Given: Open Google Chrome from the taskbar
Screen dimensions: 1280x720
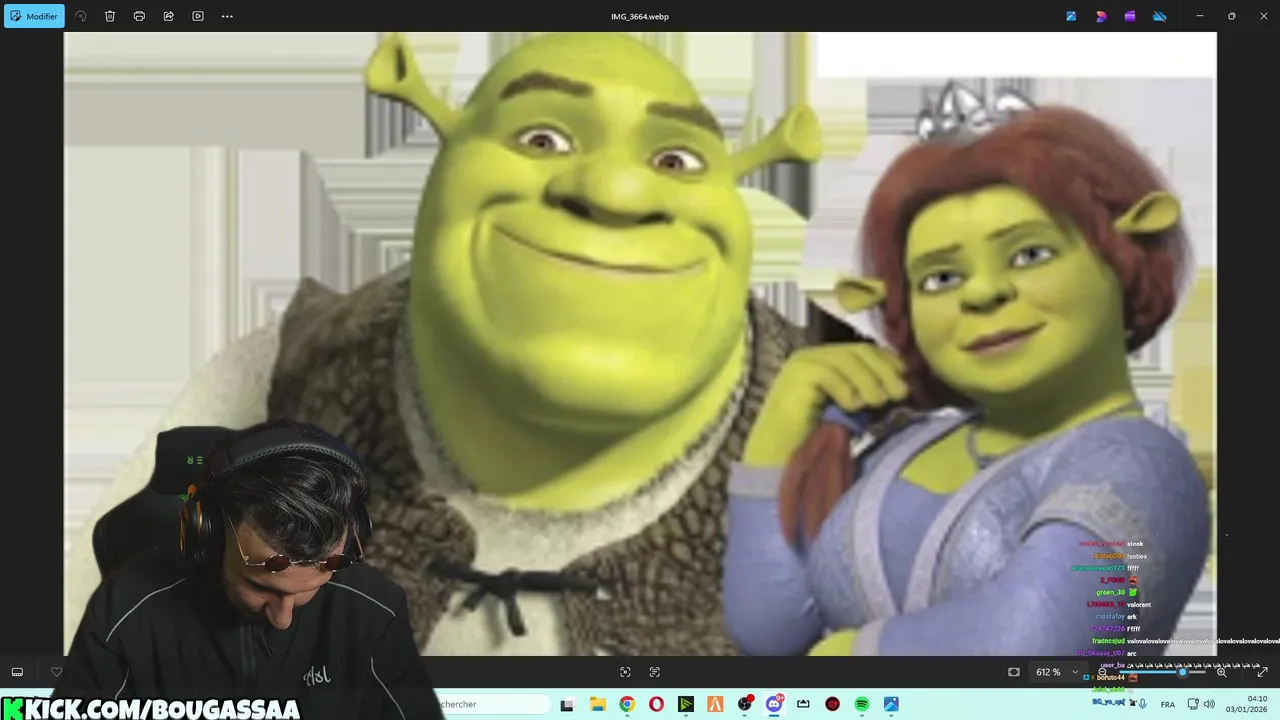Looking at the screenshot, I should (x=627, y=704).
